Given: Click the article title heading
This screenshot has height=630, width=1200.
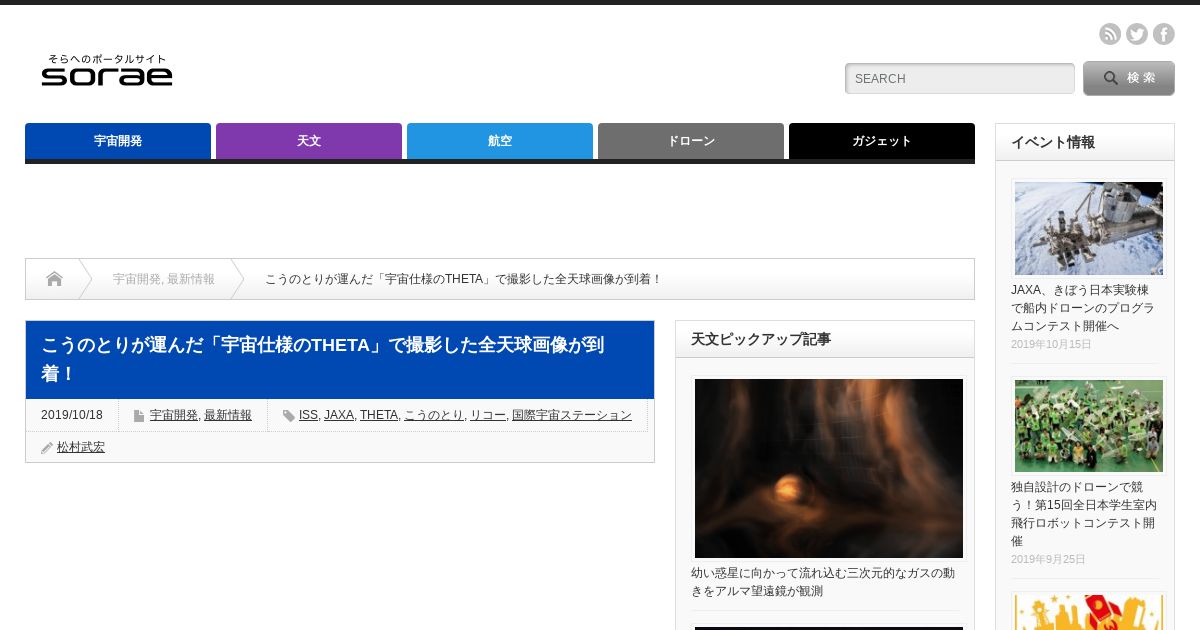Looking at the screenshot, I should (x=322, y=359).
